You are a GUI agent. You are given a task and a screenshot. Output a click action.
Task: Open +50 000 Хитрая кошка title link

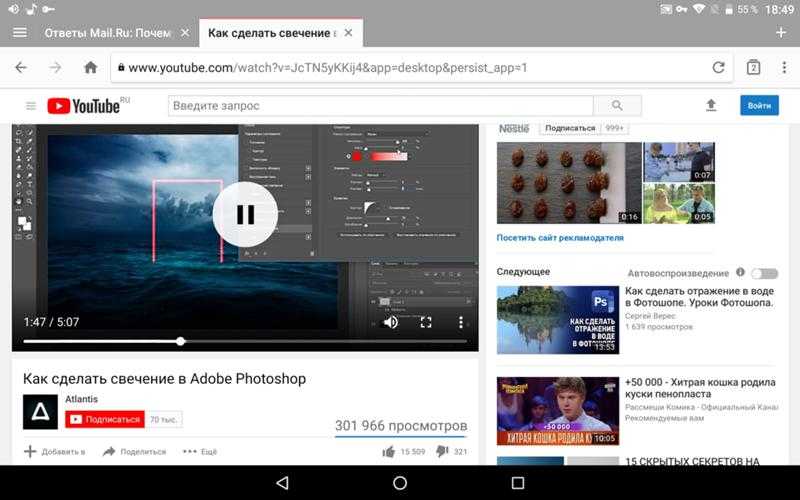[700, 388]
